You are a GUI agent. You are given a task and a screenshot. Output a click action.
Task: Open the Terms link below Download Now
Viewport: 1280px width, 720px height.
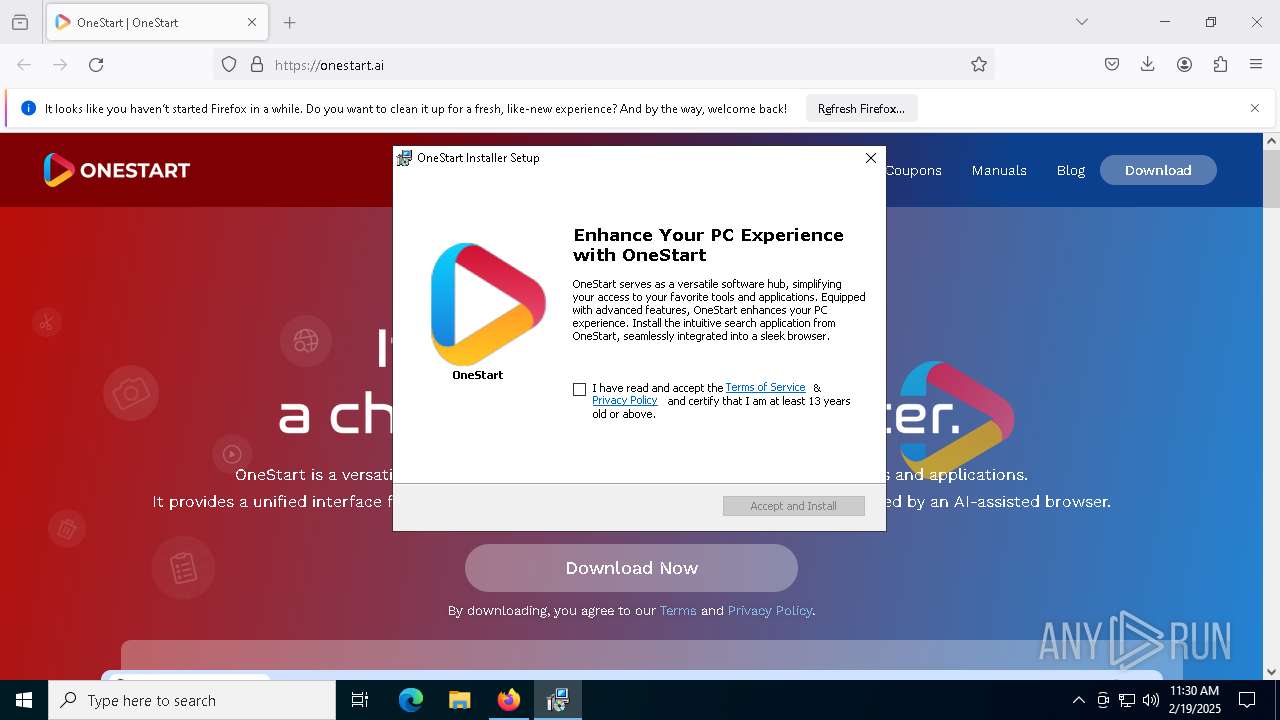(678, 611)
